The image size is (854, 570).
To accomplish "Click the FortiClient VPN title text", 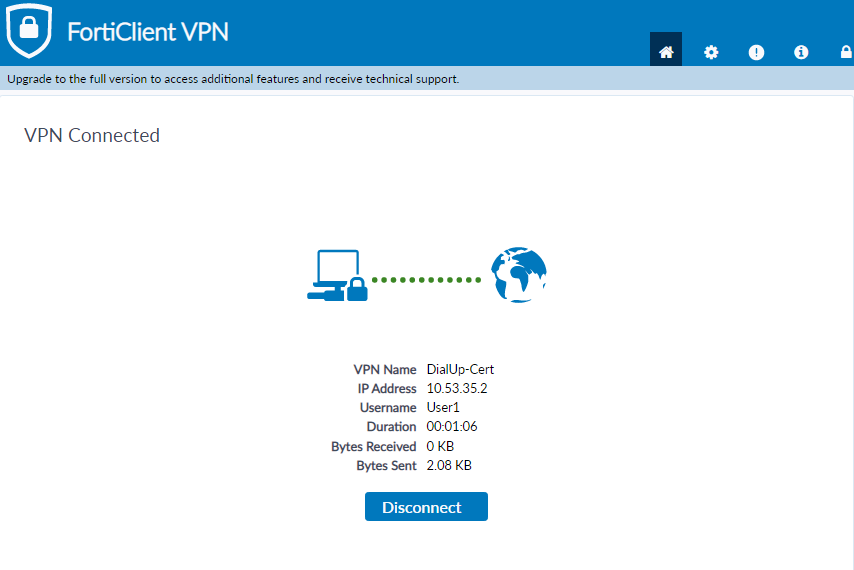I will point(148,32).
